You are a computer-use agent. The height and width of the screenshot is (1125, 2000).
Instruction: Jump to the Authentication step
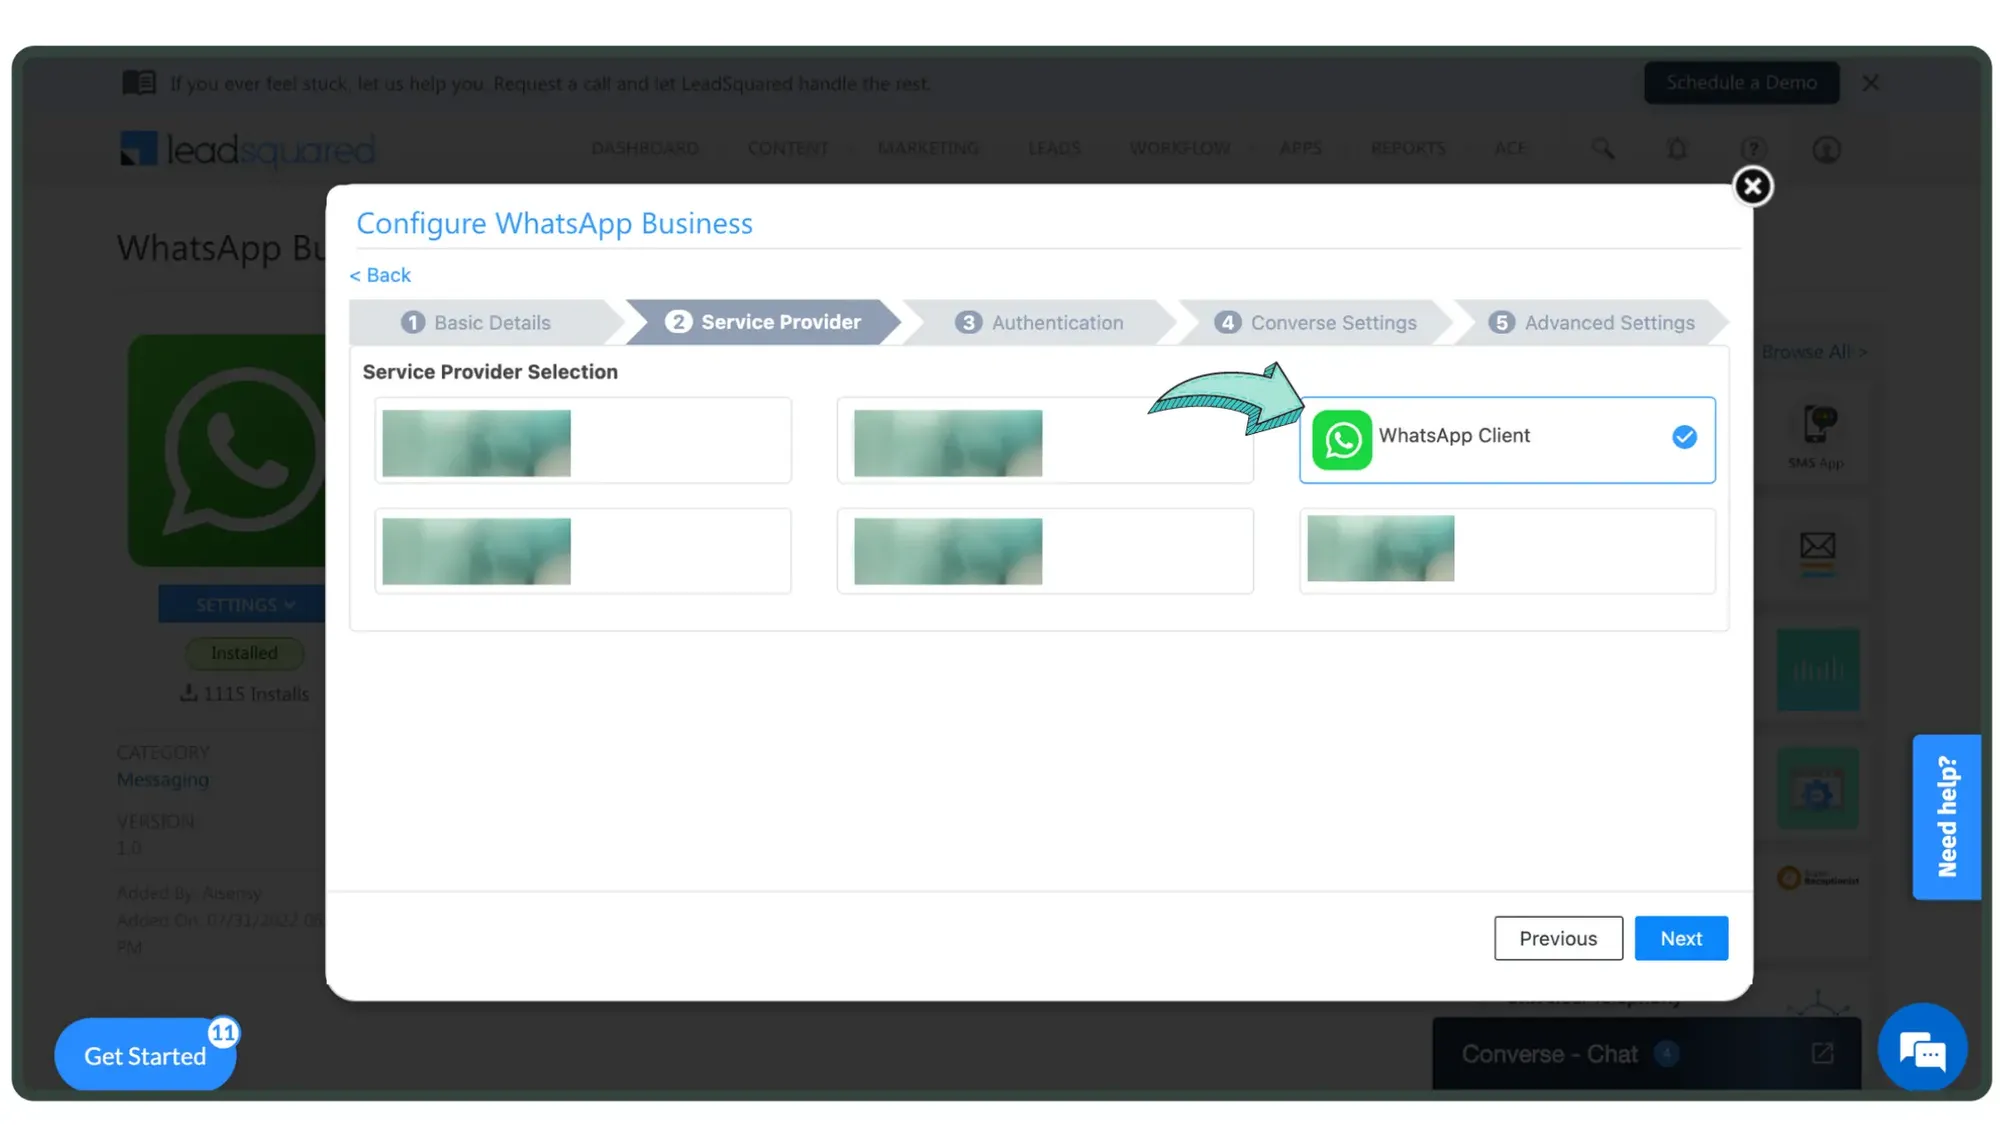click(x=1039, y=322)
